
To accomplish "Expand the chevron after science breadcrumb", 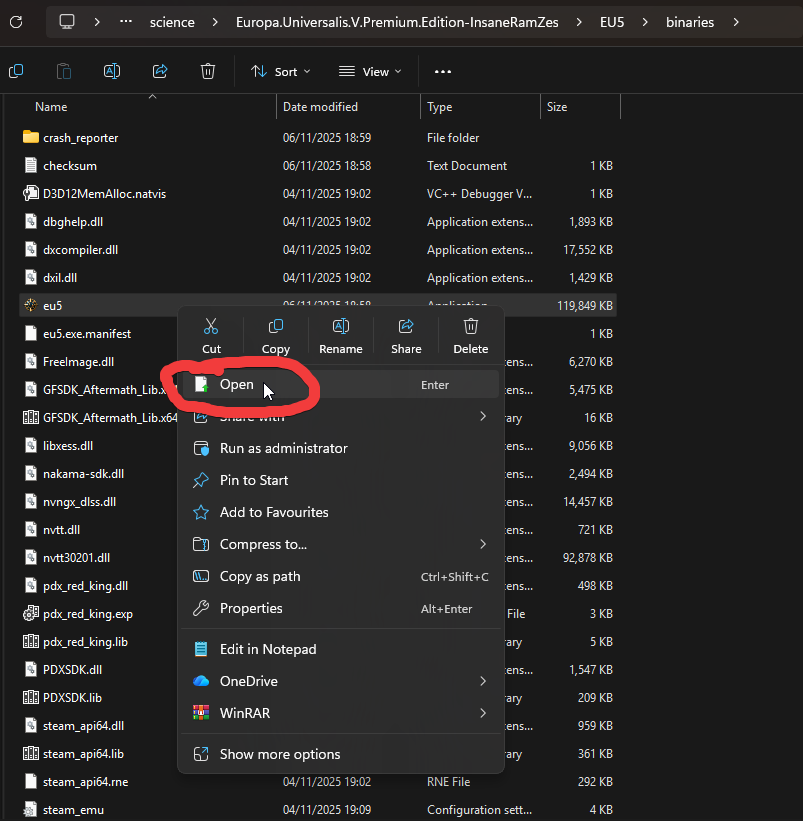I will (x=215, y=22).
